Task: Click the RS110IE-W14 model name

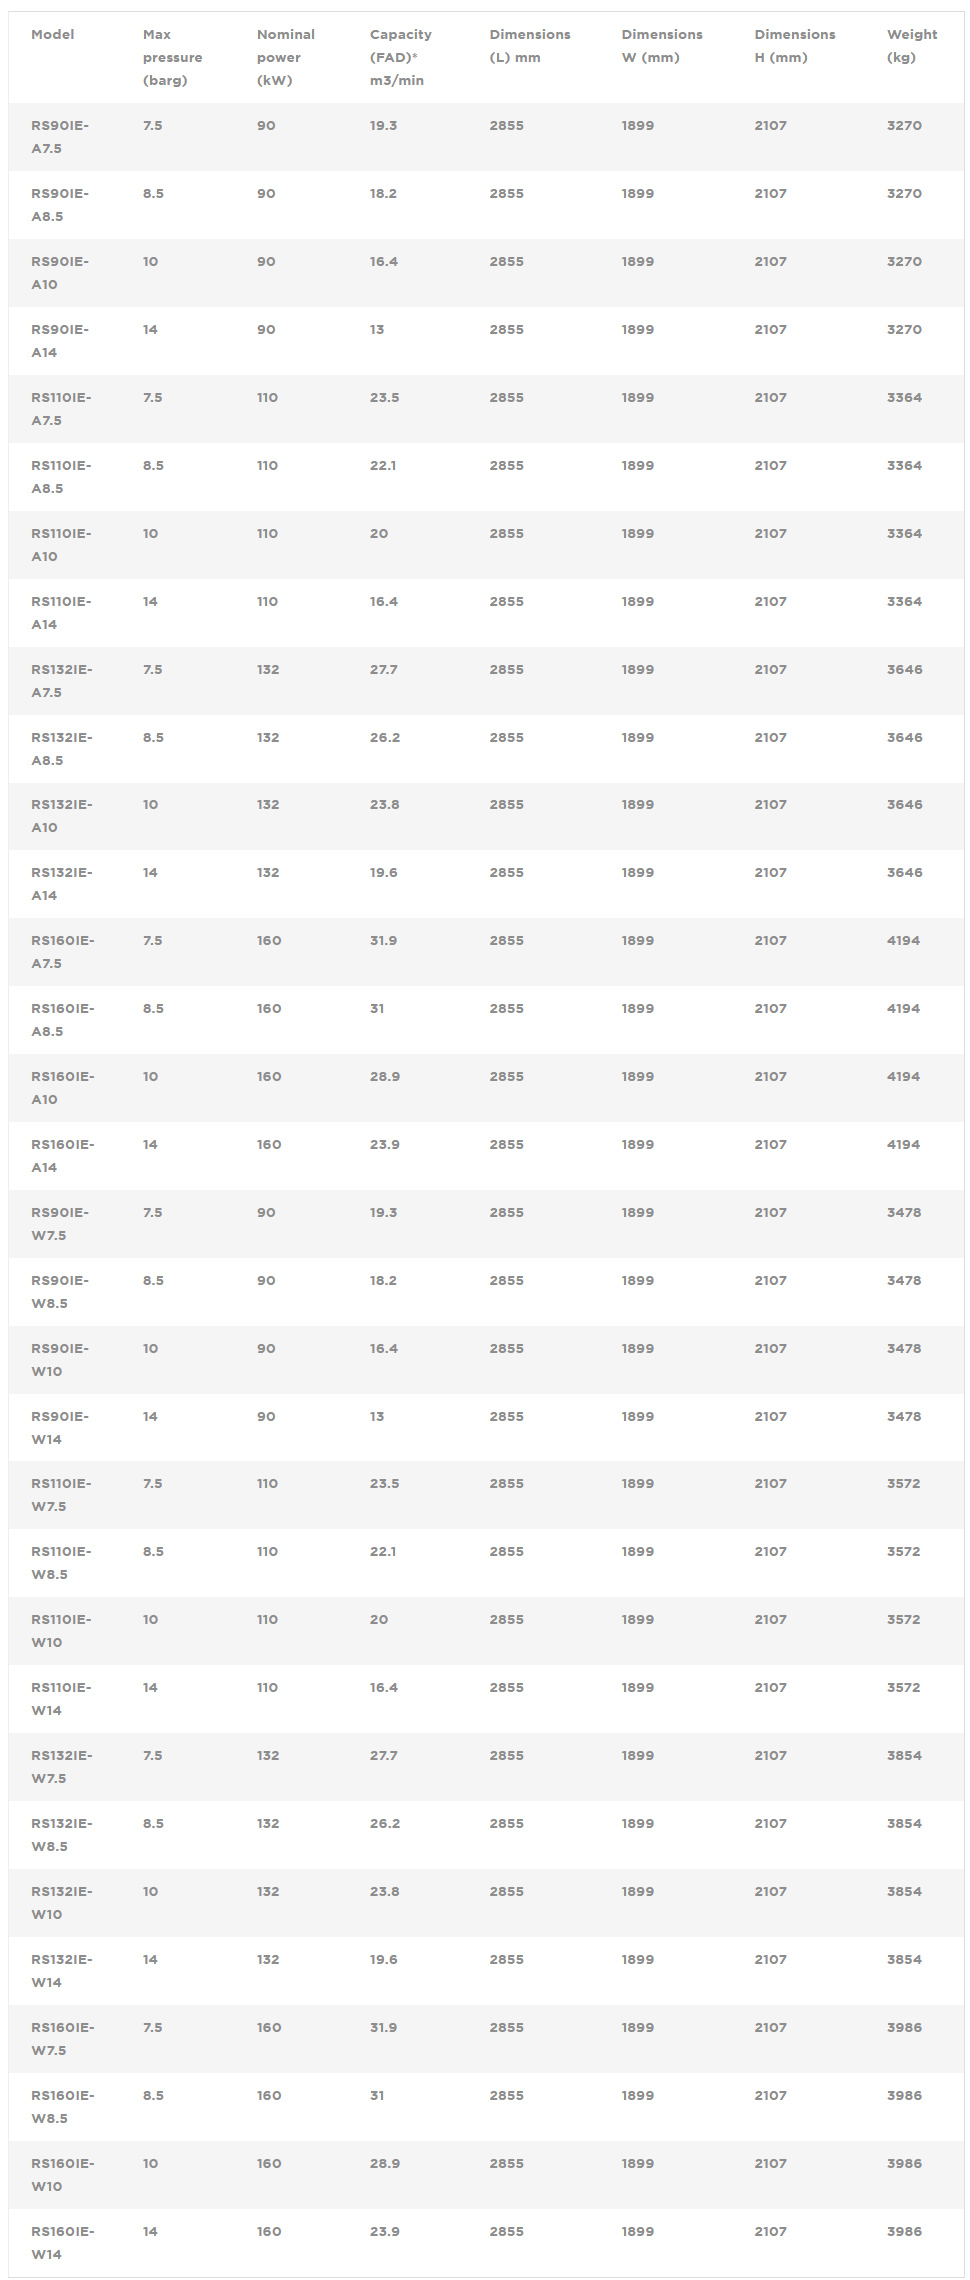Action: point(61,1699)
